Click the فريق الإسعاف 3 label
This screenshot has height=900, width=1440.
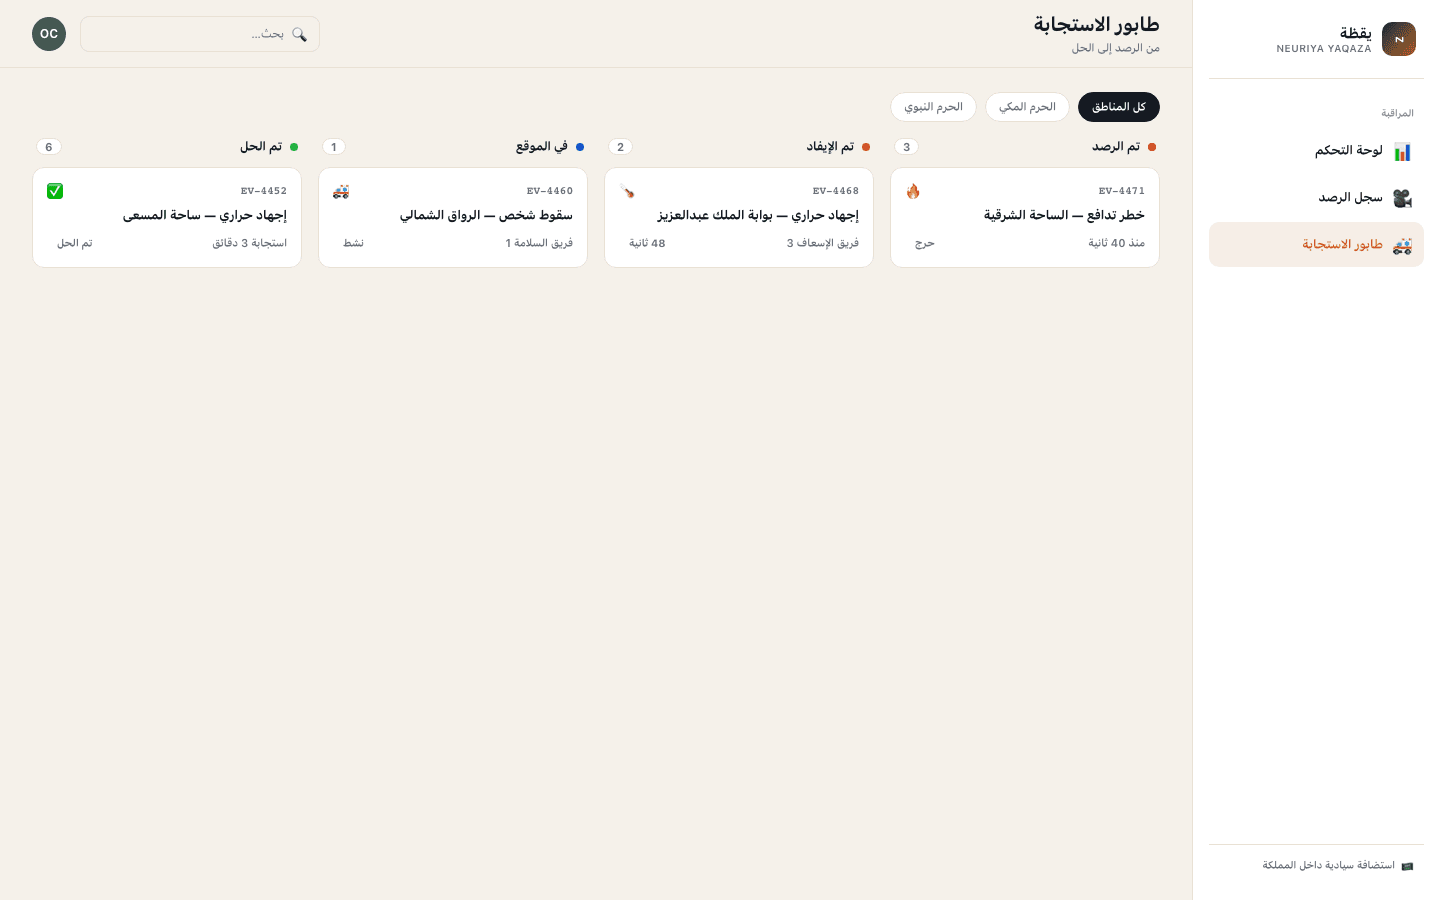pos(823,243)
